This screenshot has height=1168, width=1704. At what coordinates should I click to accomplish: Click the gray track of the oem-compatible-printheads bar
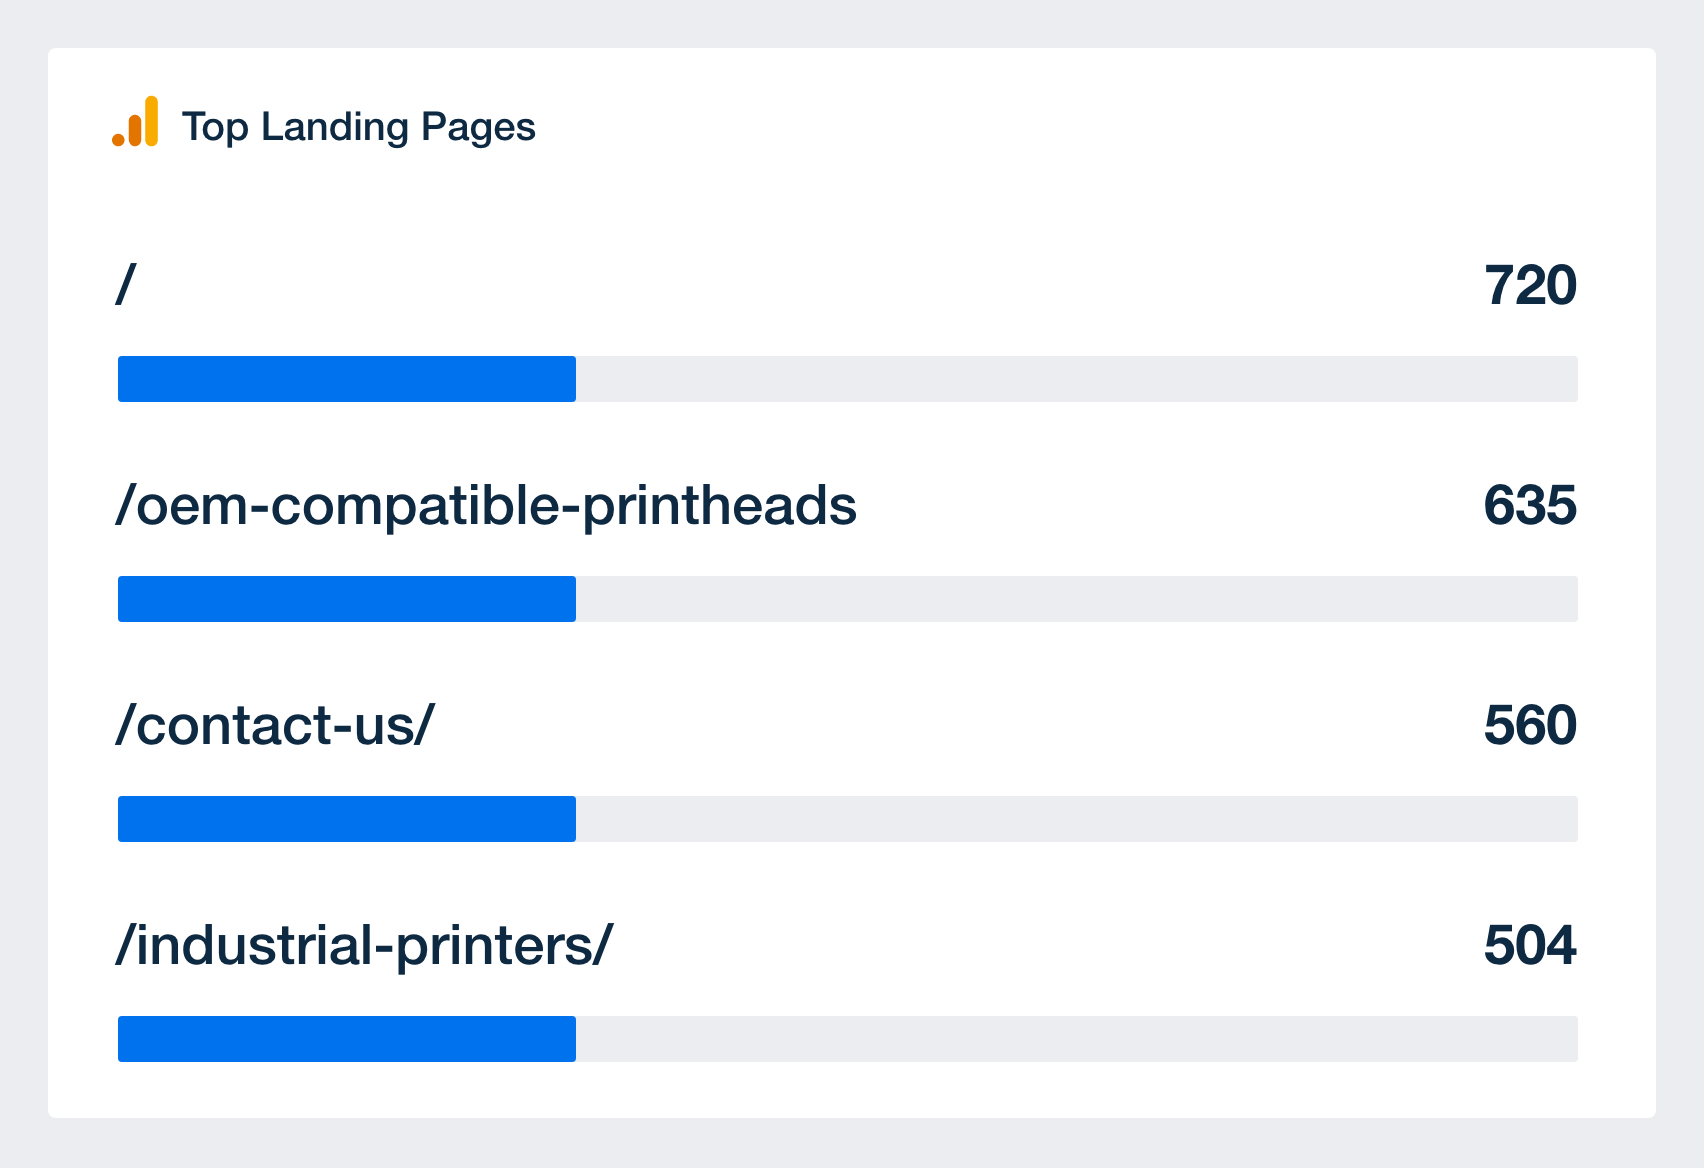(1077, 599)
